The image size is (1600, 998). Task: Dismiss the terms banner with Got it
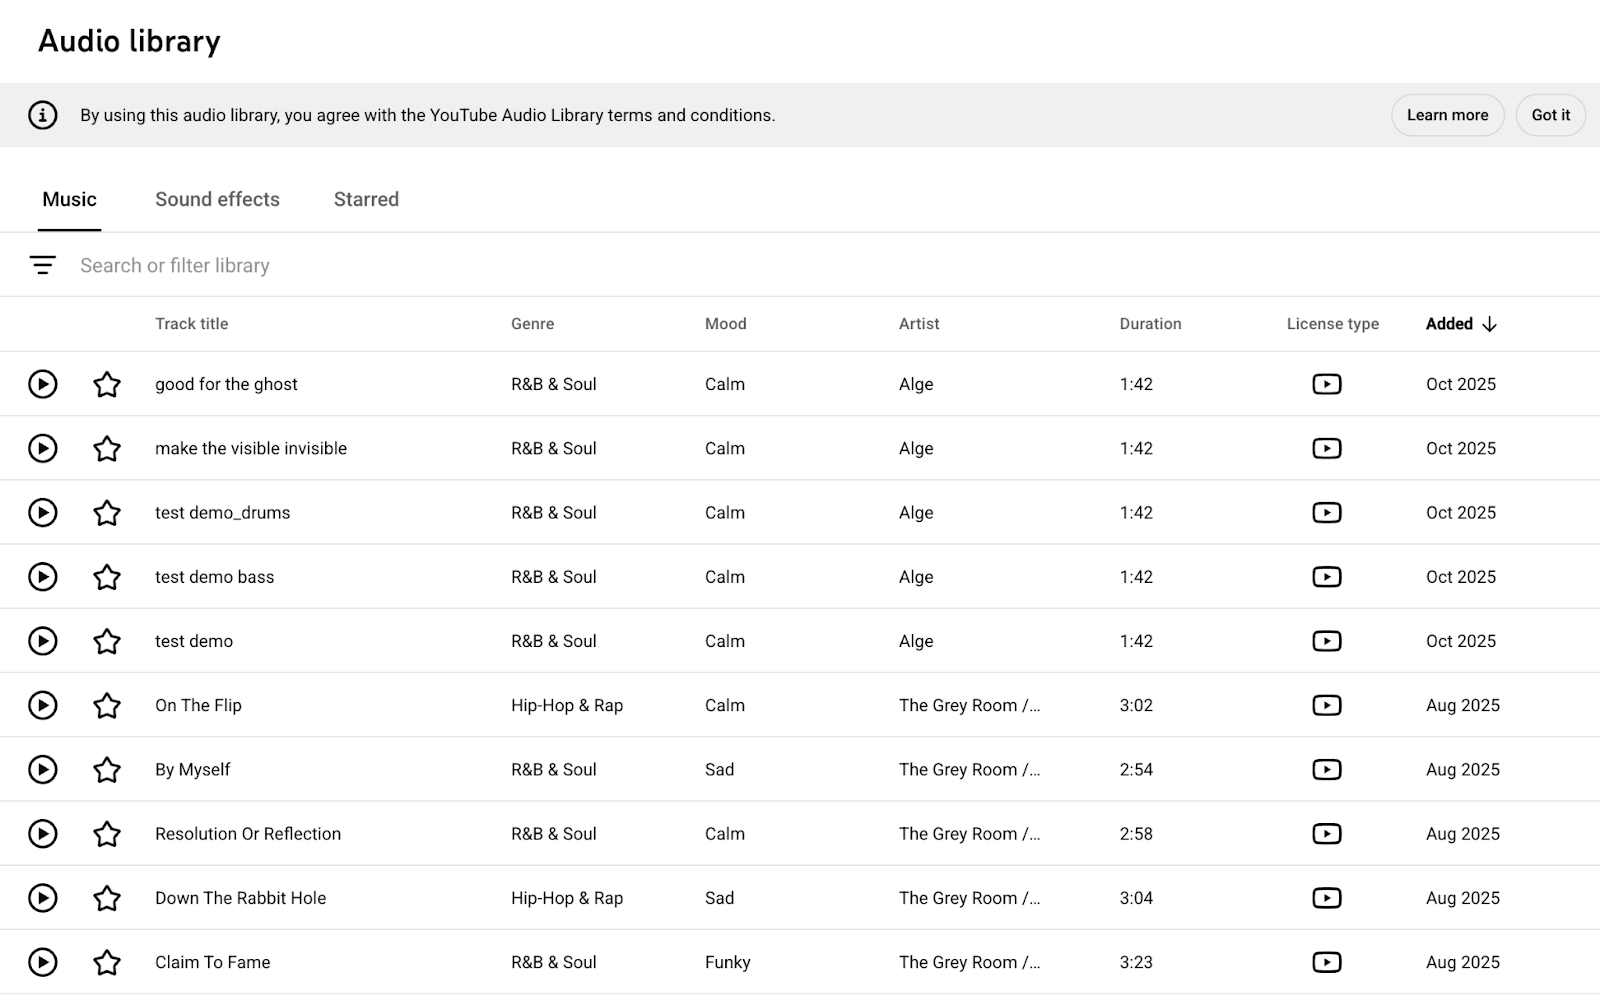(1550, 115)
